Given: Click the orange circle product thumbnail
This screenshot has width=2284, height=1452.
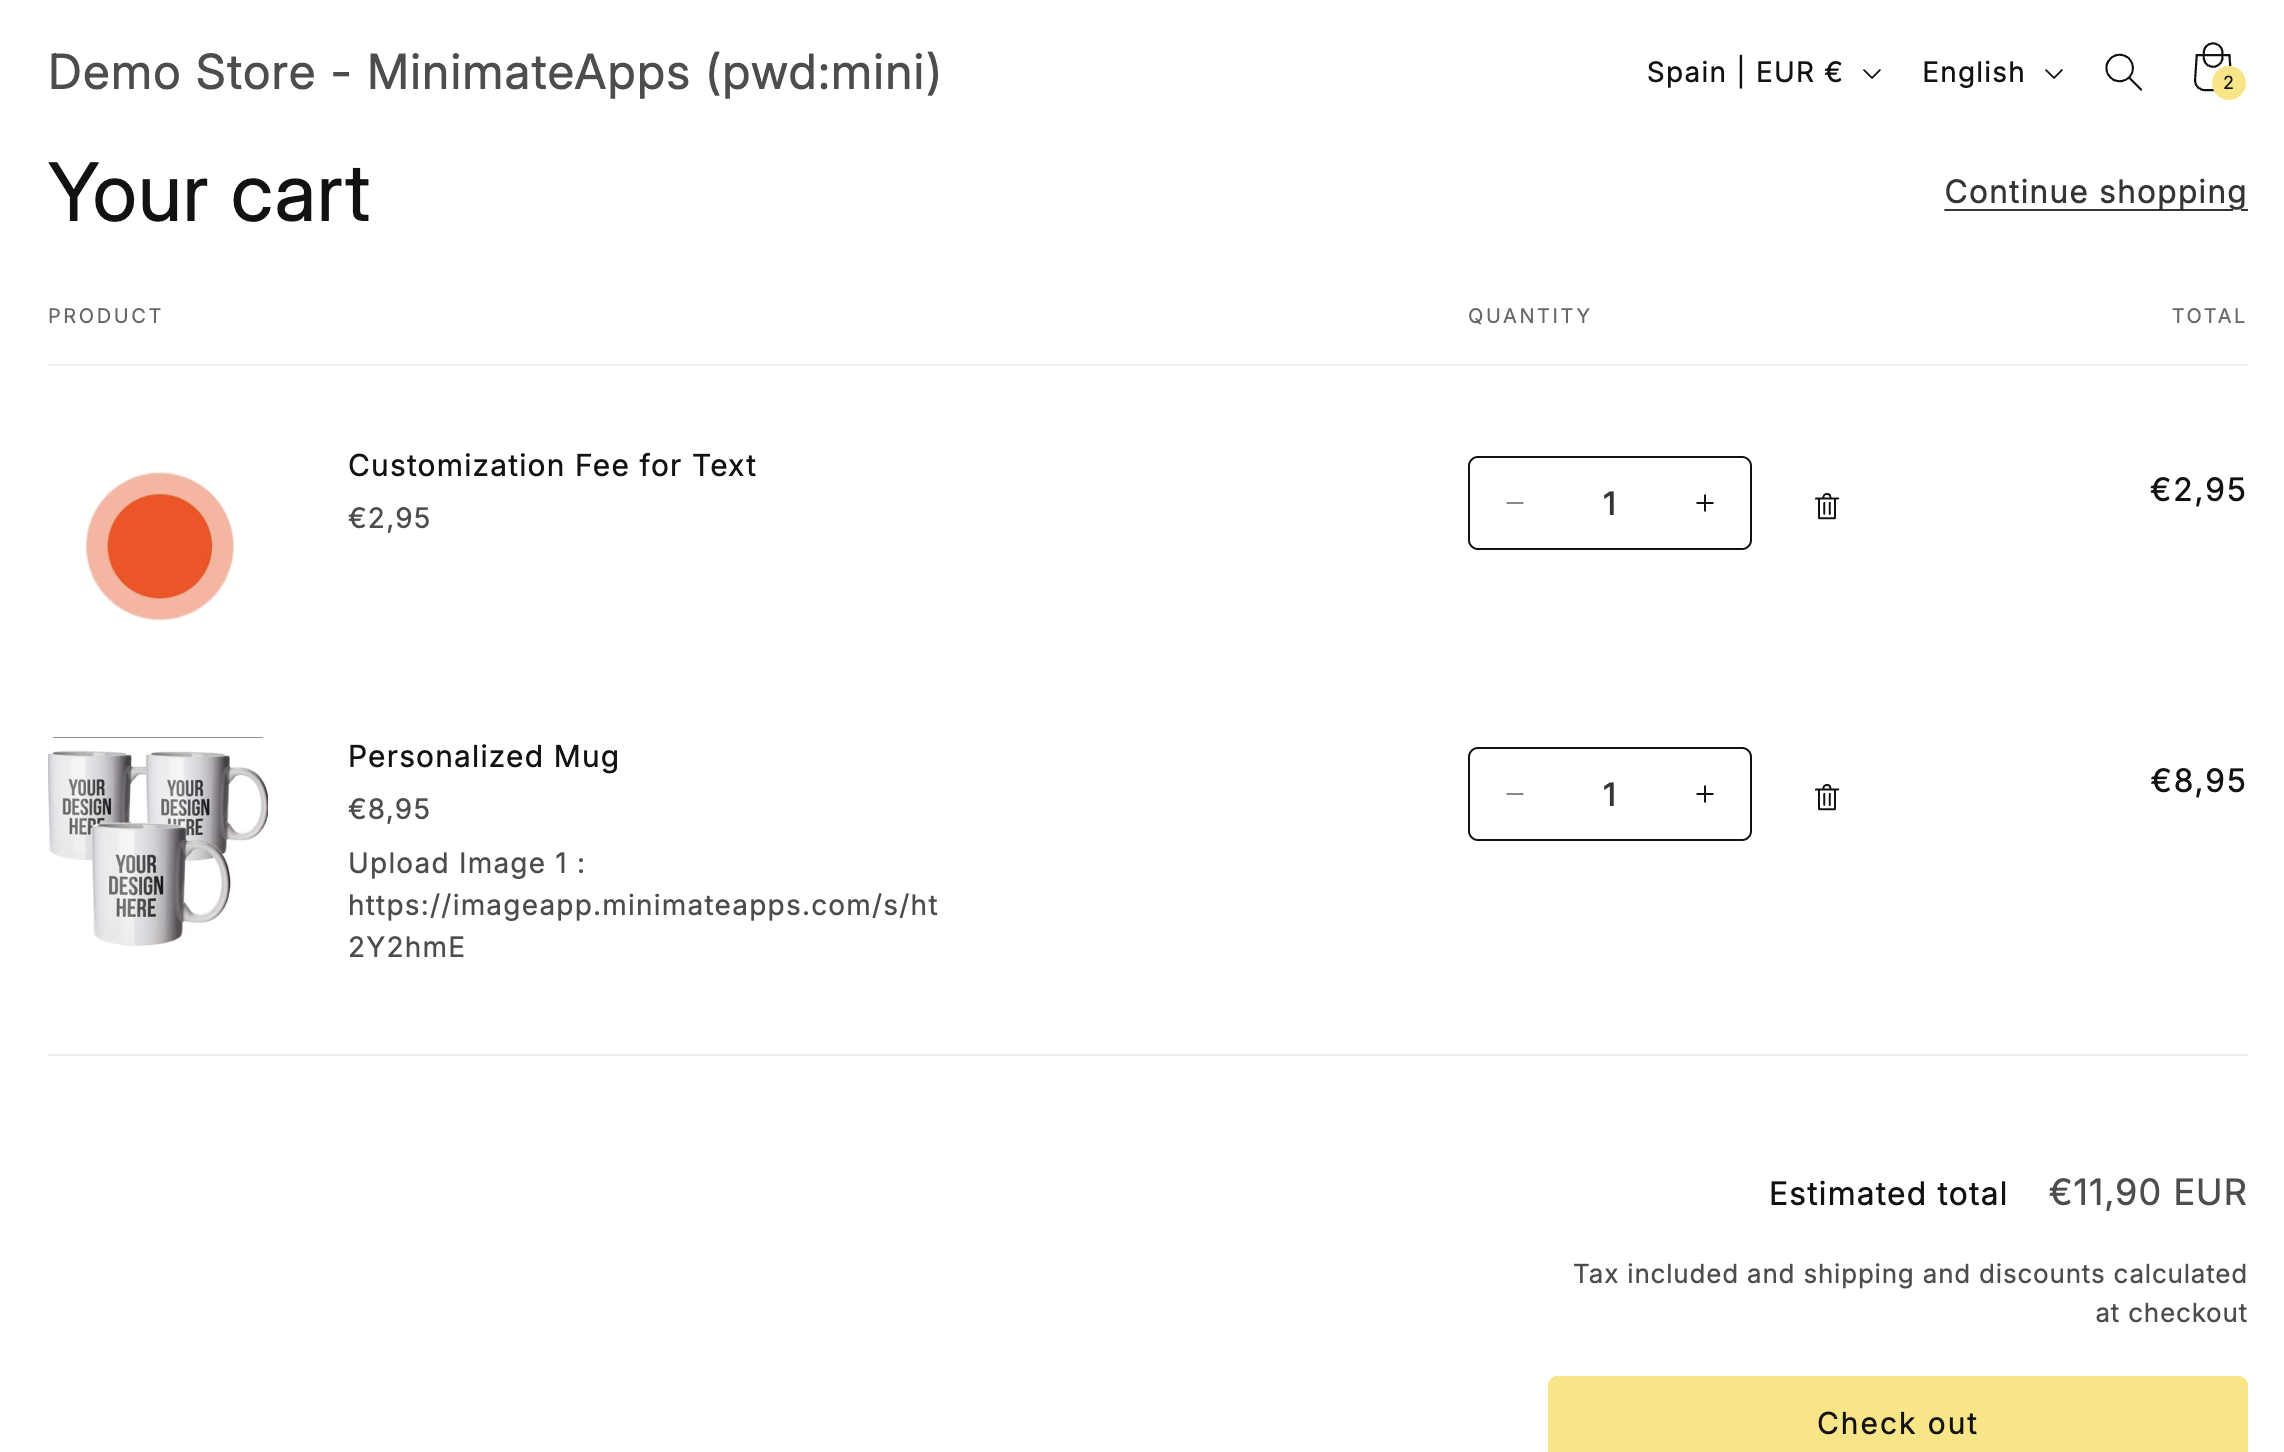Looking at the screenshot, I should coord(159,546).
